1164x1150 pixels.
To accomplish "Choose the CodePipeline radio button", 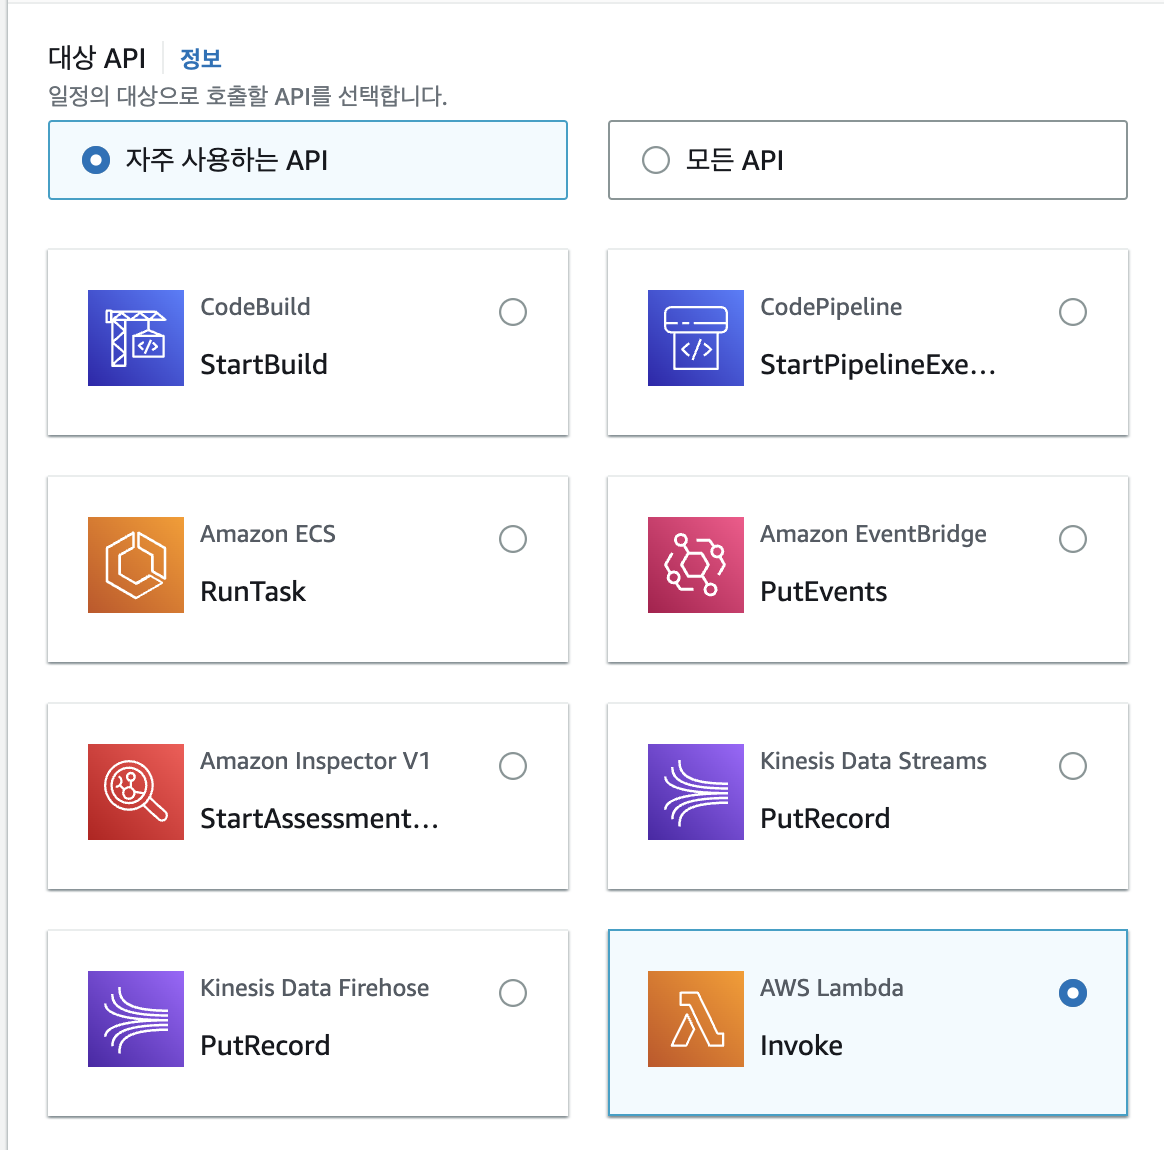I will 1073,312.
